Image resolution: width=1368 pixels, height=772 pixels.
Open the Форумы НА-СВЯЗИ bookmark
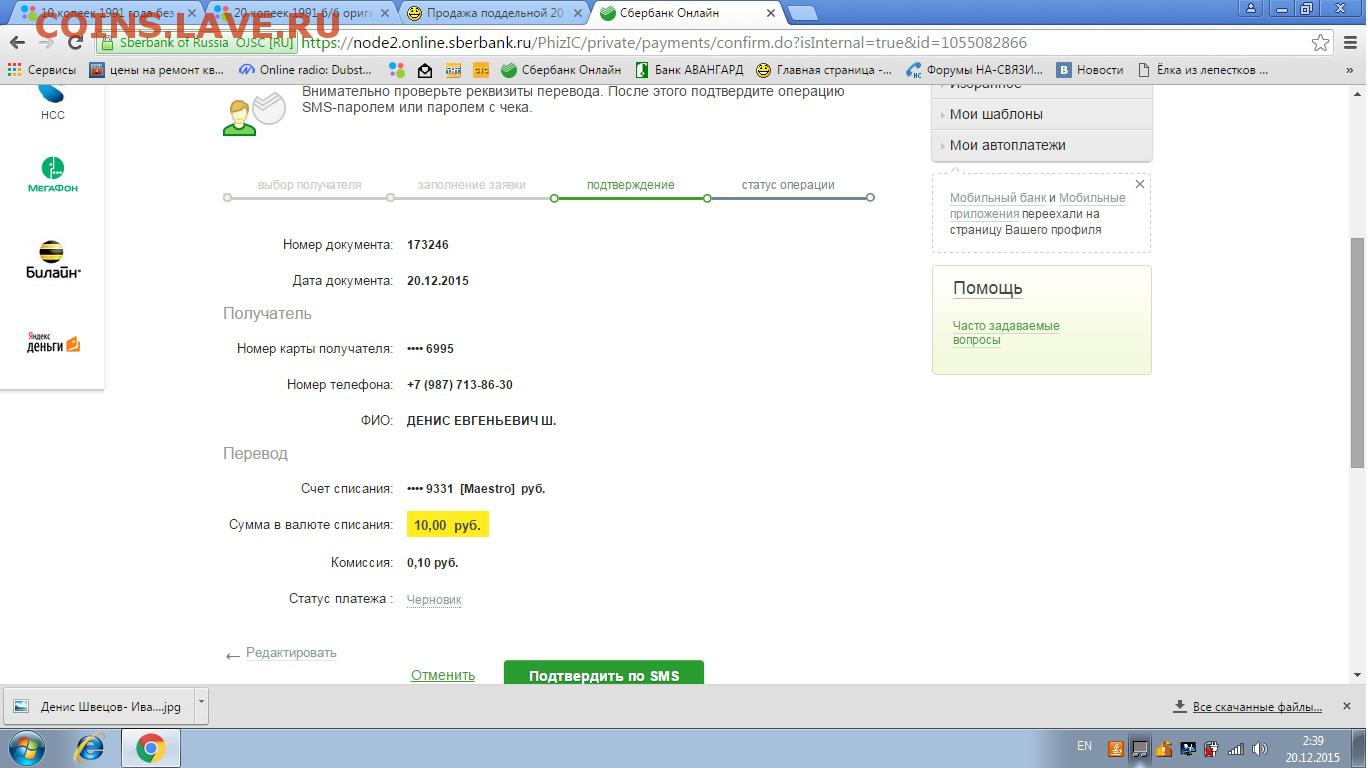975,70
